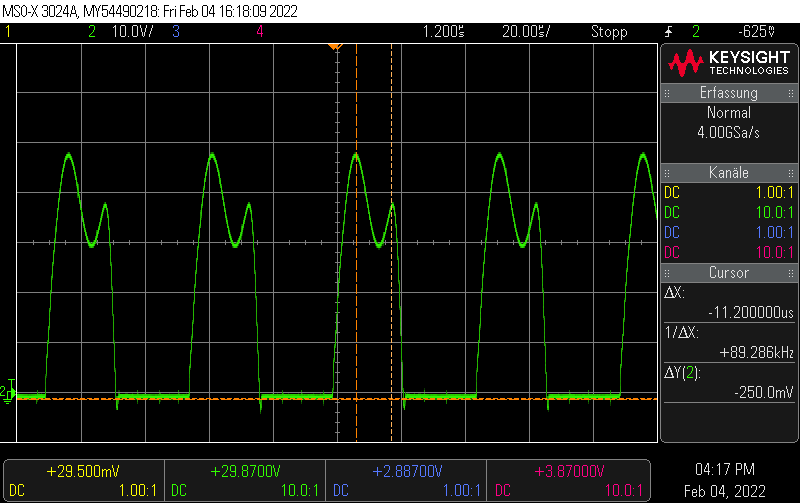Select channel 2 scale 10.0V/ label
Screen dimensions: 800x503
pyautogui.click(x=132, y=32)
